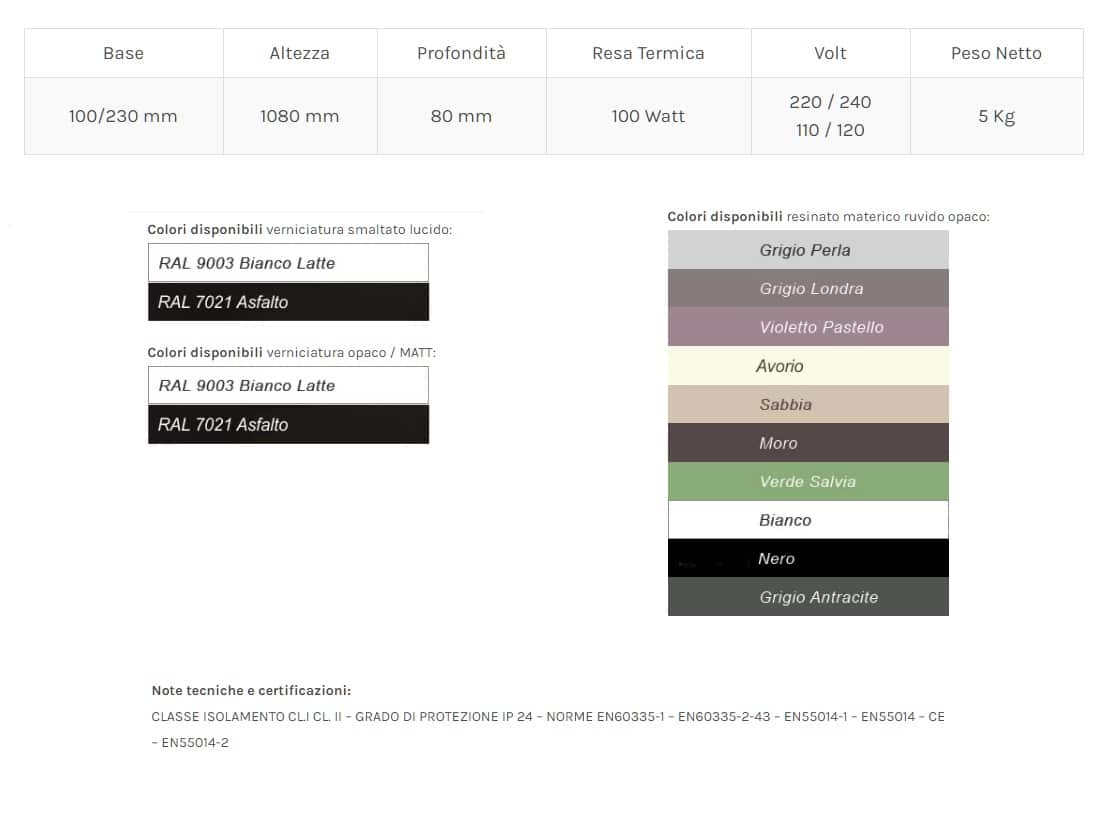
Task: Click the Altezza column header
Action: (299, 53)
